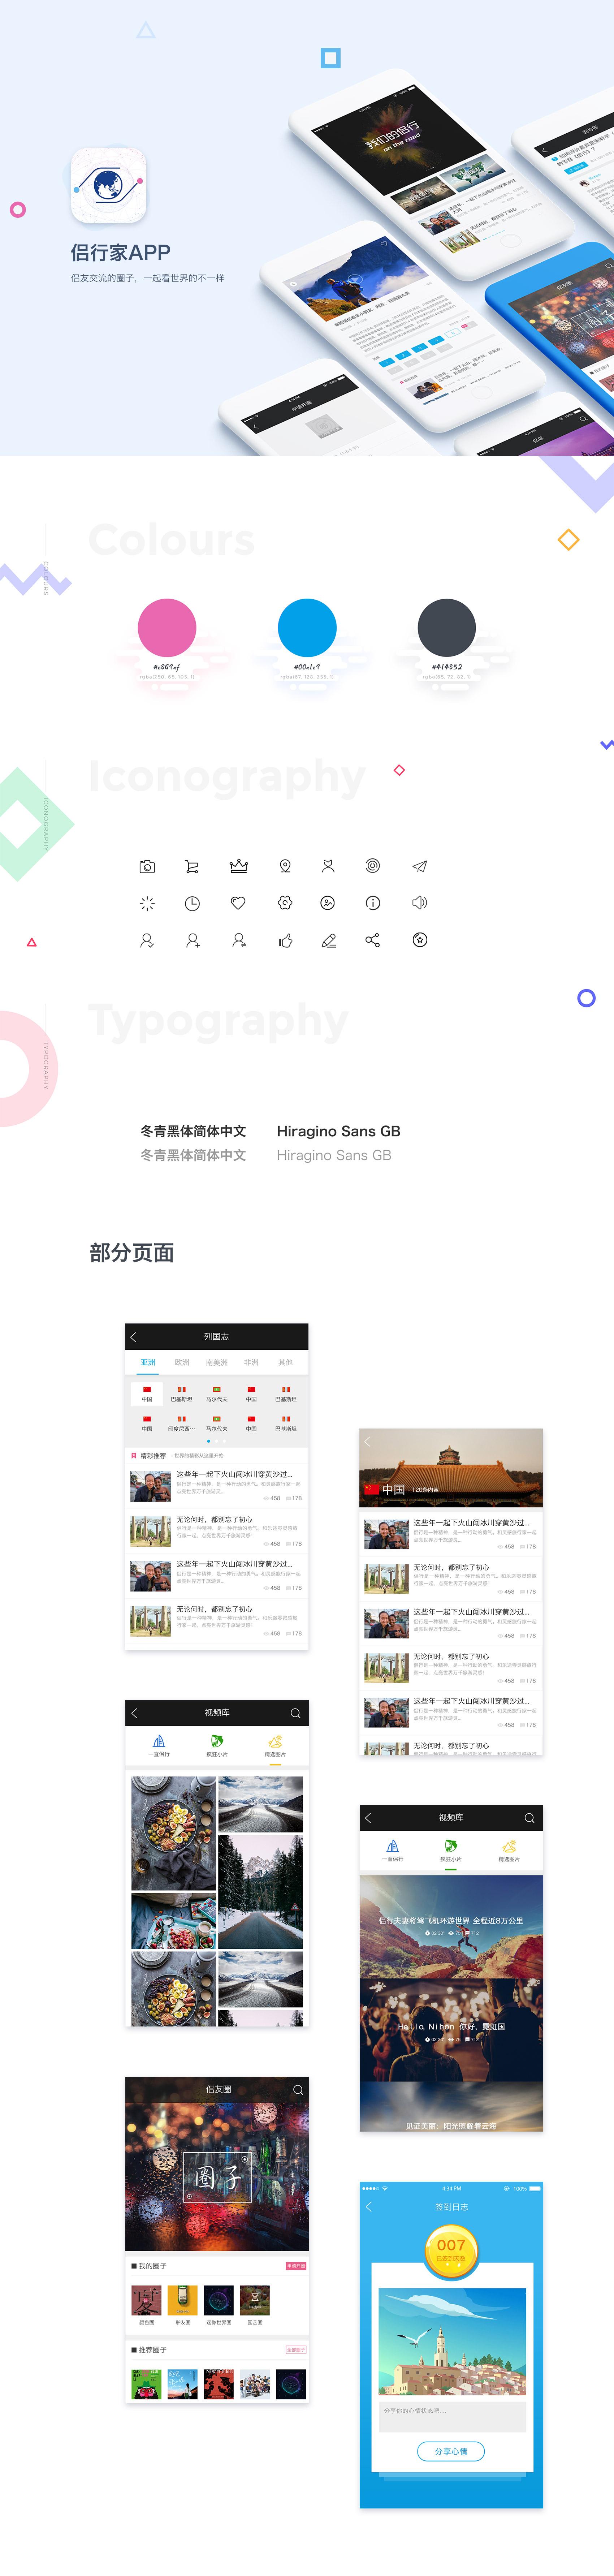The width and height of the screenshot is (614, 2576).
Task: Switch to the 欧洲 tab
Action: pos(182,1362)
